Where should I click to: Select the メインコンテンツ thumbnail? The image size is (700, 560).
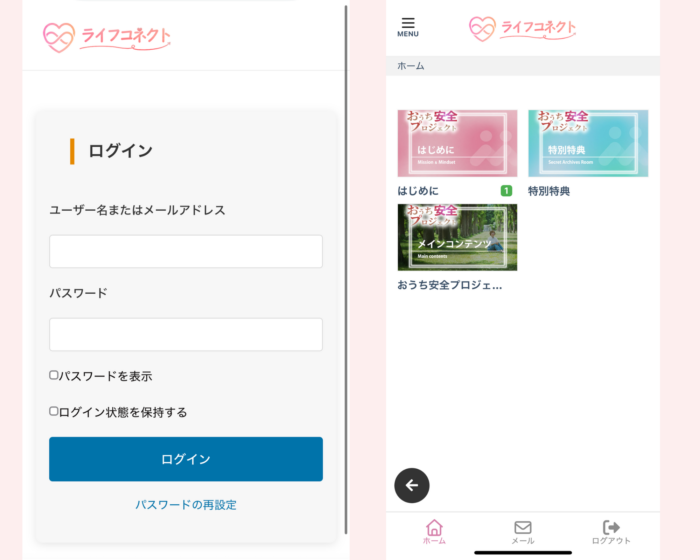pyautogui.click(x=457, y=237)
